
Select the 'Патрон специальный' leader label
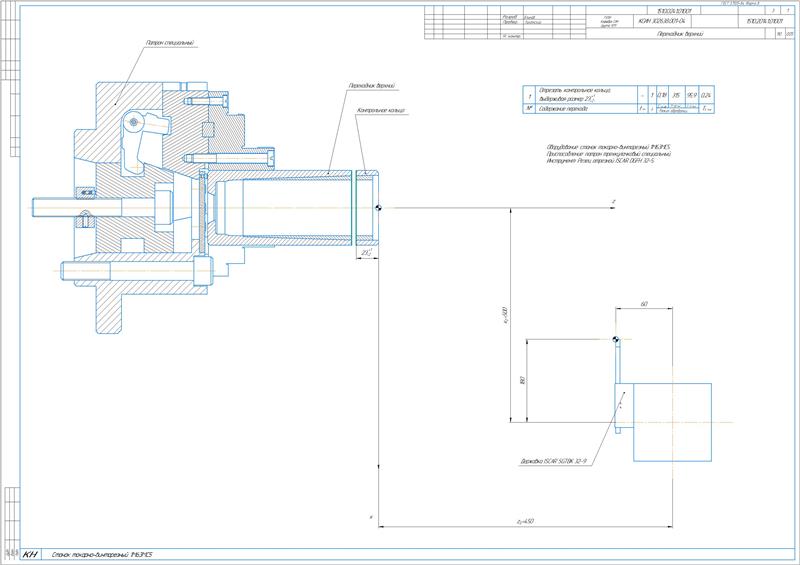point(170,43)
